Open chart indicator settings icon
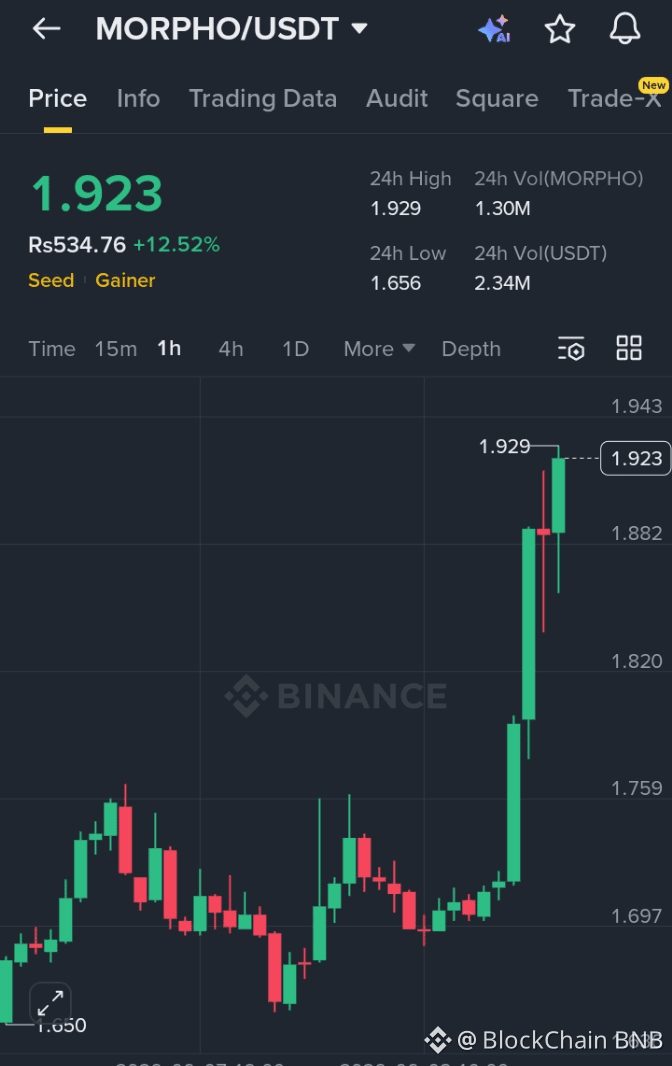This screenshot has height=1066, width=672. point(571,348)
